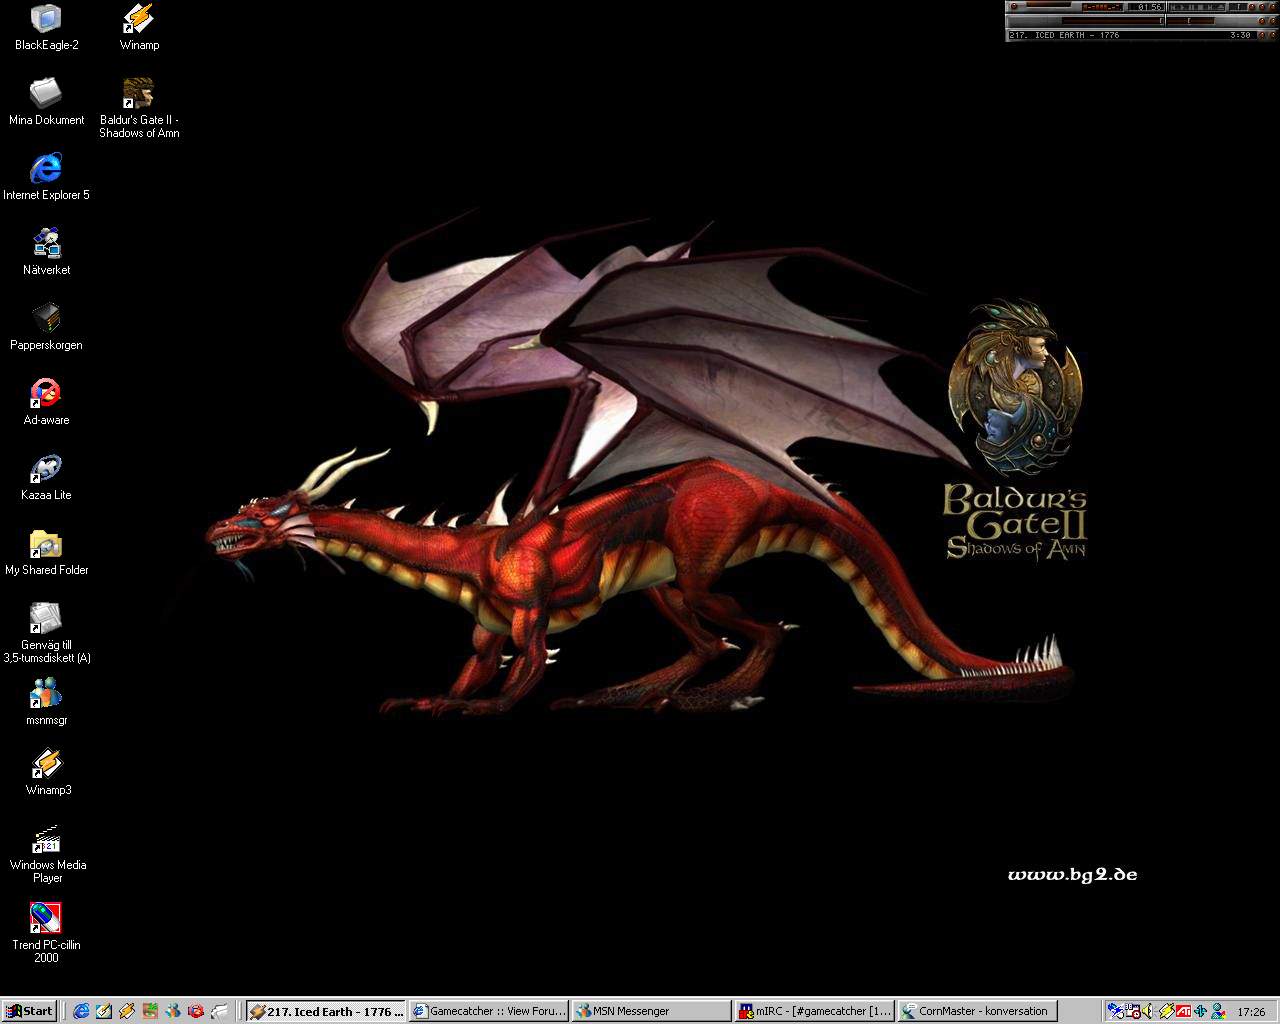The height and width of the screenshot is (1024, 1280).
Task: Switch to the CornMaster - konversation window
Action: pos(978,1011)
